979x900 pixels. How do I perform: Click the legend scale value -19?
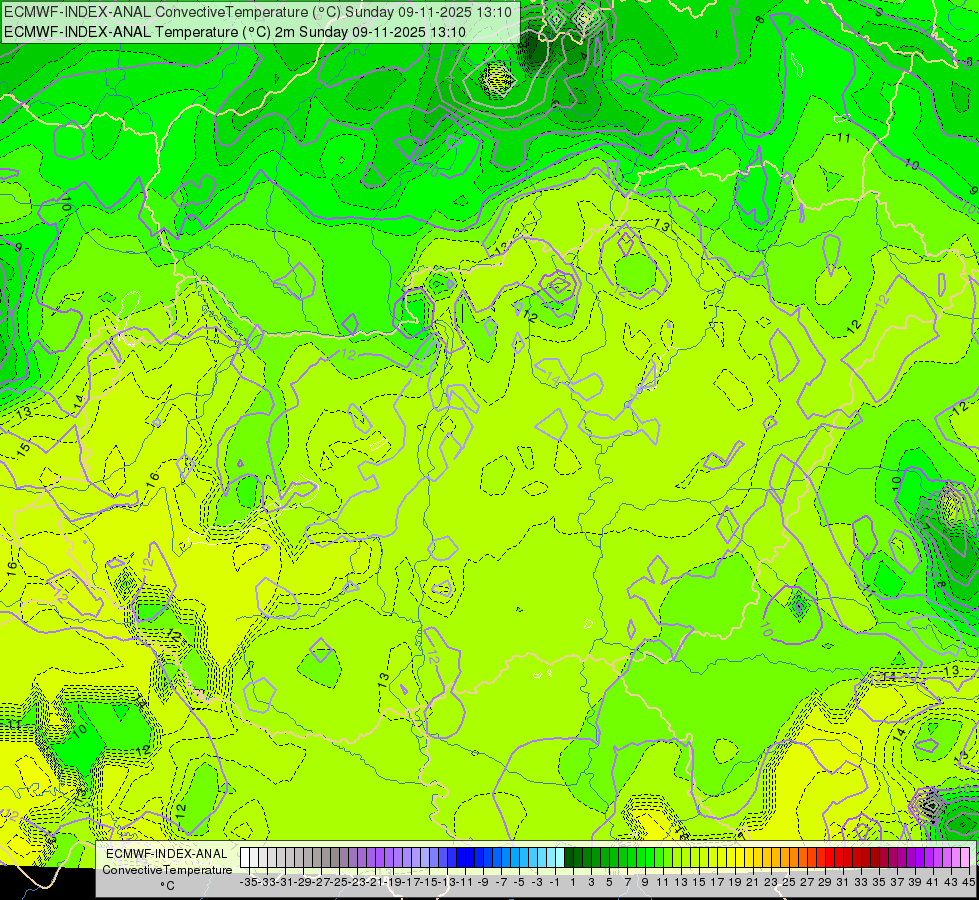click(x=393, y=882)
